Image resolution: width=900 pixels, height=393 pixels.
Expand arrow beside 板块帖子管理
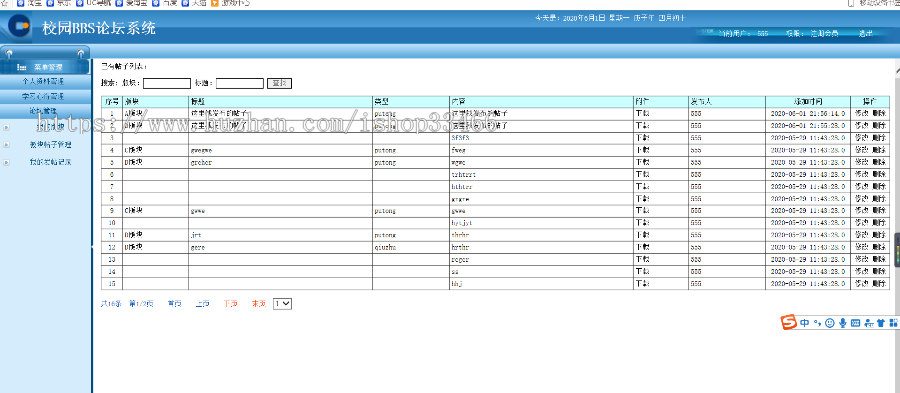(6, 145)
